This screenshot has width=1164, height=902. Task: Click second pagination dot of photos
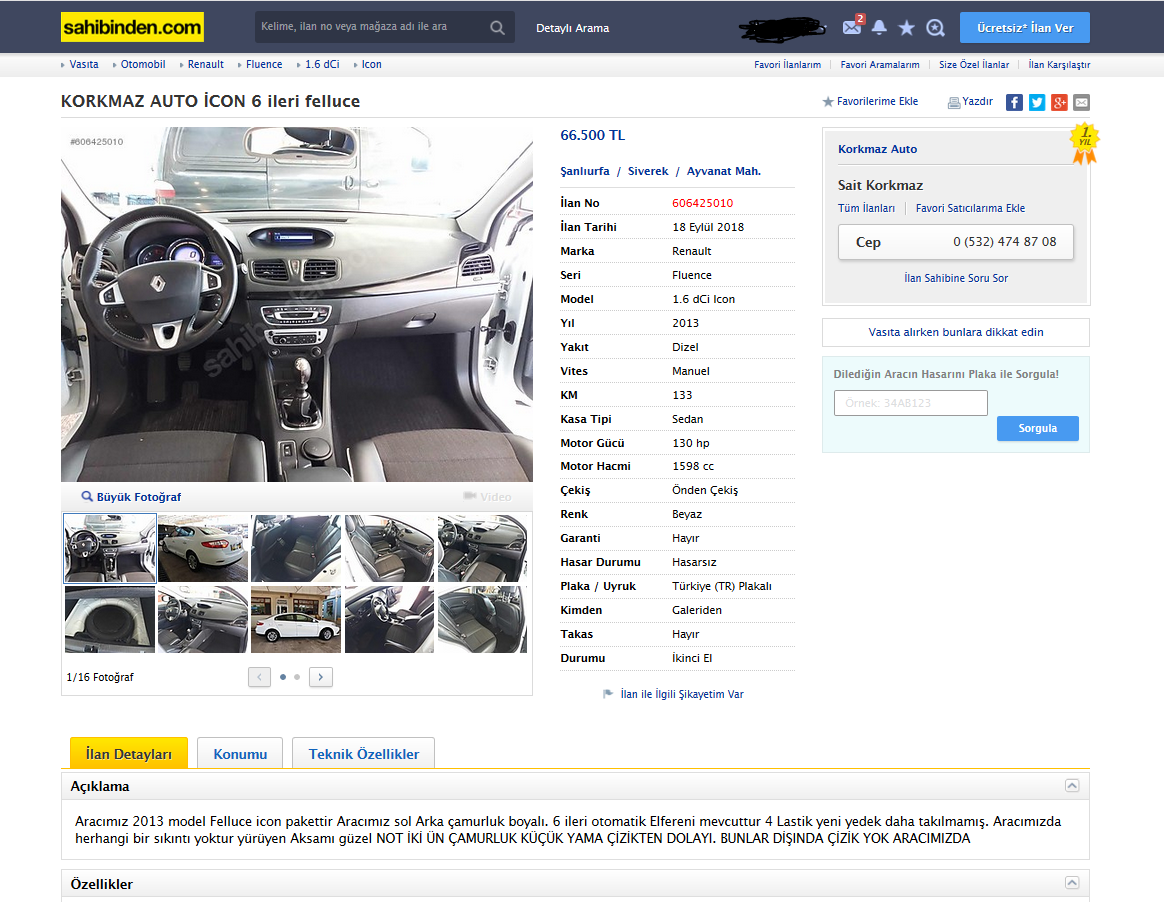[297, 677]
